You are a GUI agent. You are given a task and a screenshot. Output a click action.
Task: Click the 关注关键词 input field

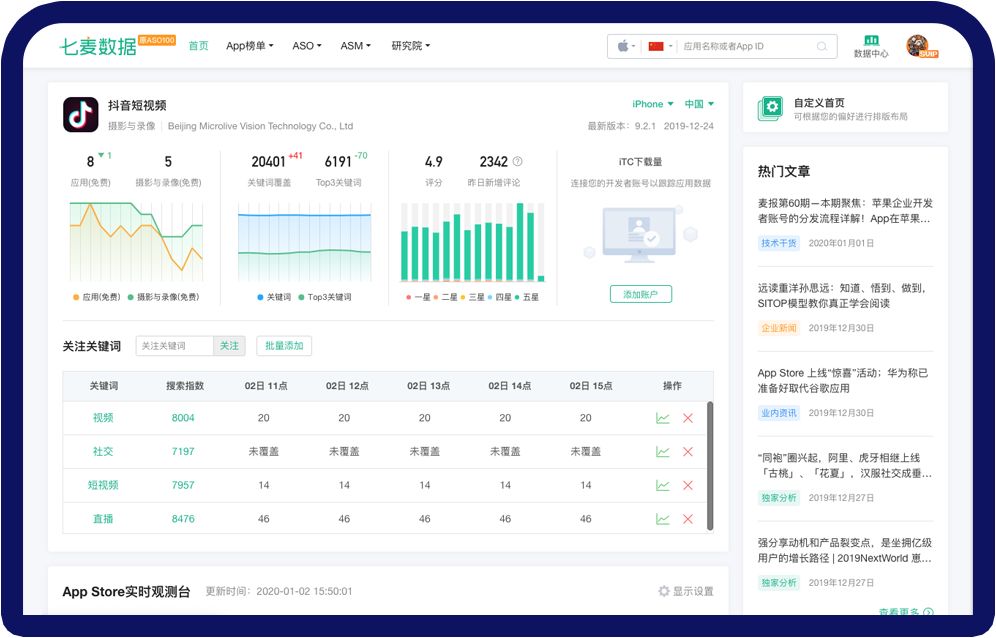(x=175, y=346)
